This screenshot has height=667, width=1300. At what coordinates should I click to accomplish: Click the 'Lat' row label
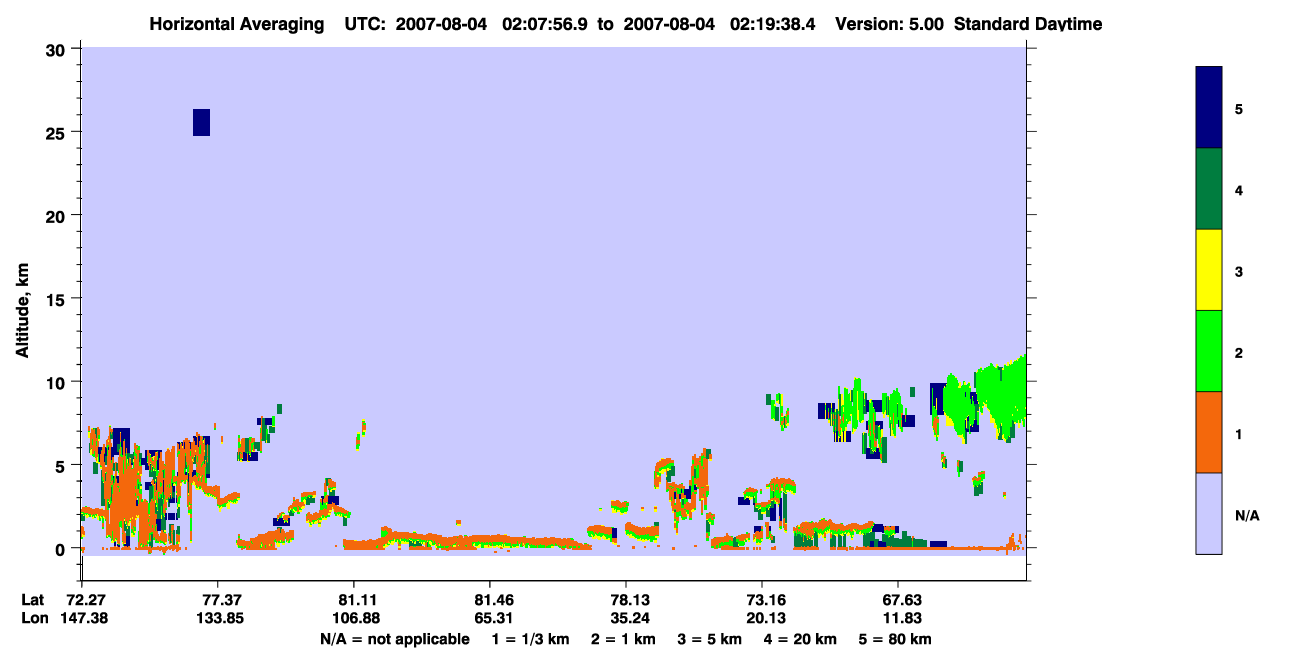(33, 600)
